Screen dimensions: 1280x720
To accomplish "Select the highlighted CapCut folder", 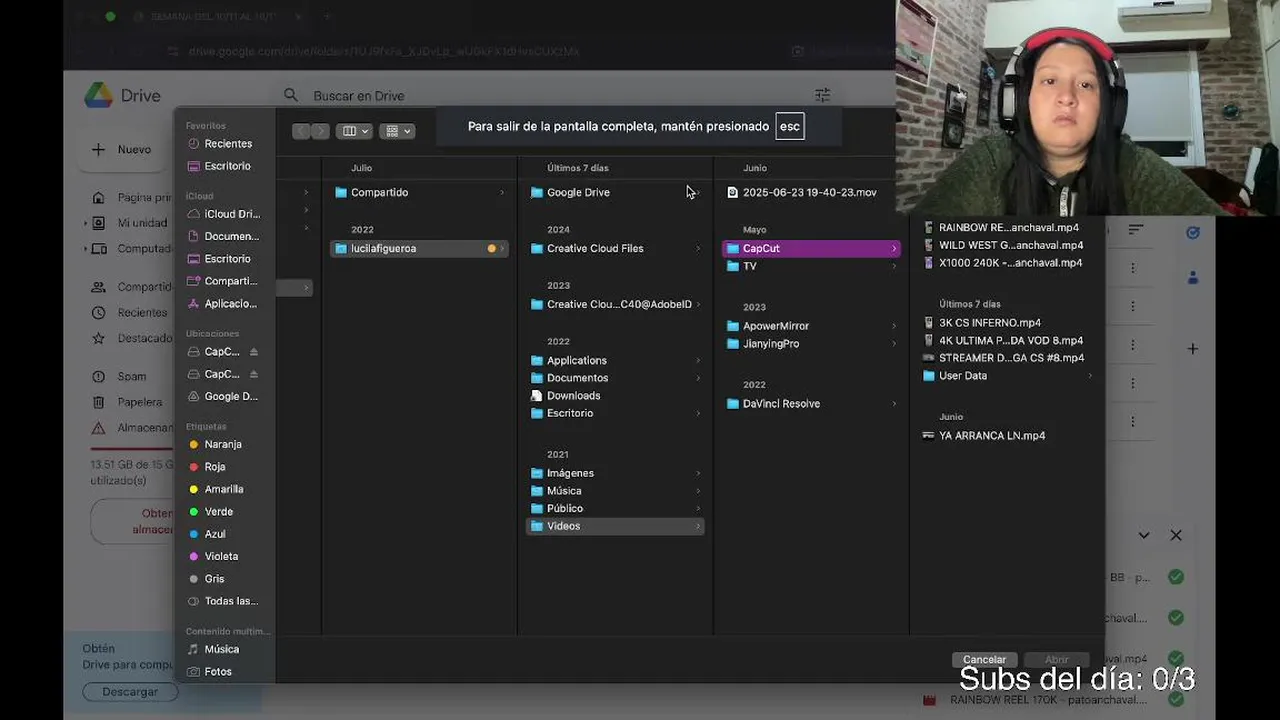I will (811, 248).
